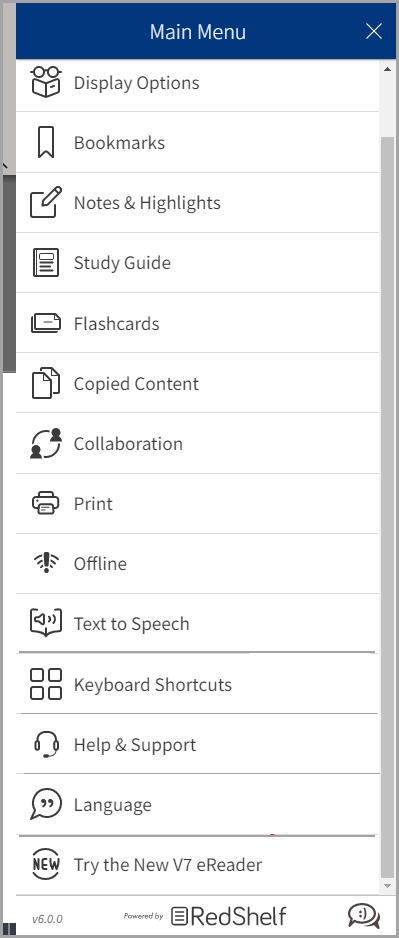Open Help & Support from the menu
This screenshot has width=399, height=938.
pos(197,744)
